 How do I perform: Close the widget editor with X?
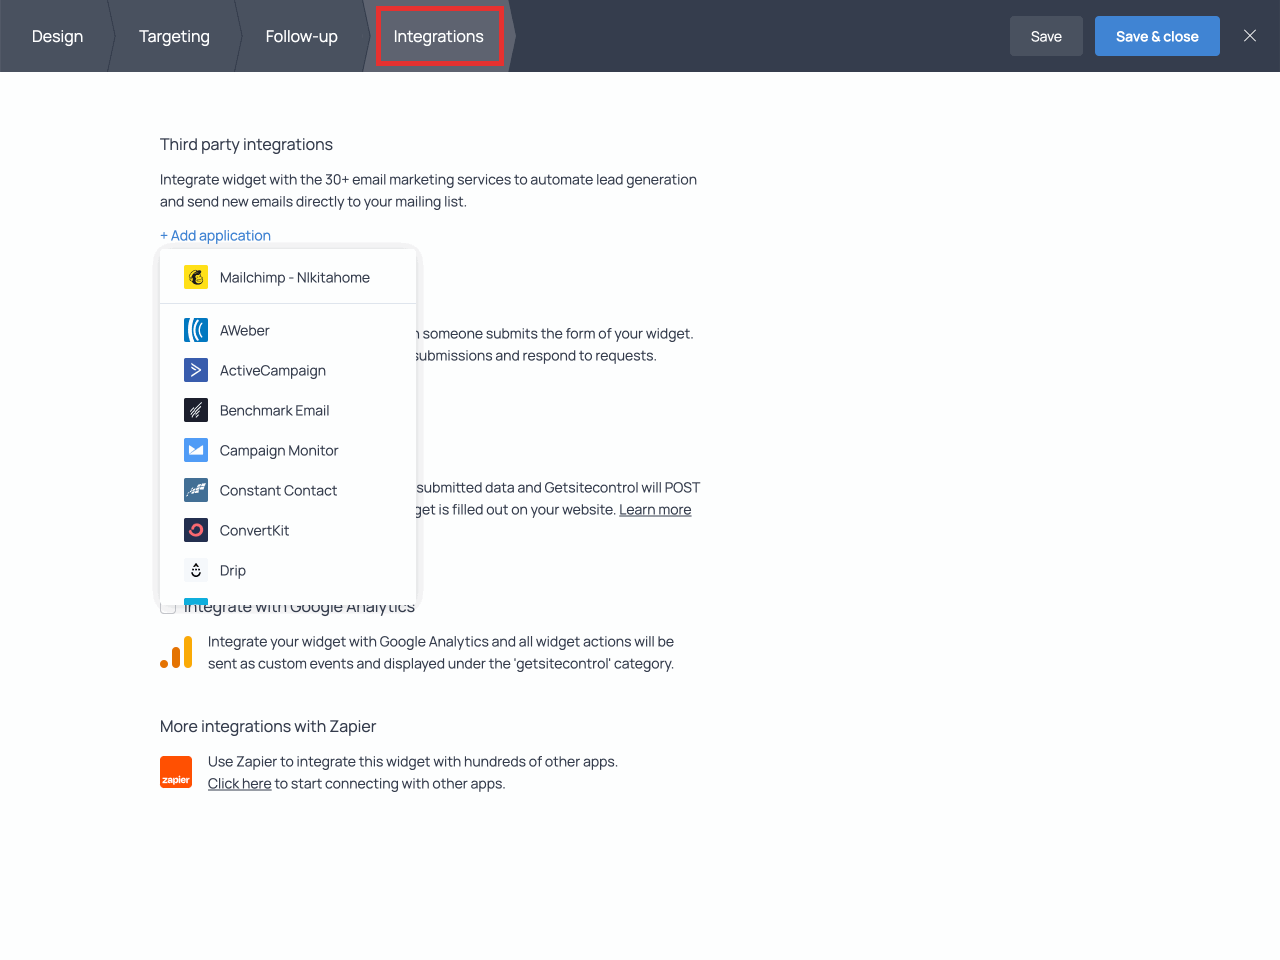[1249, 36]
